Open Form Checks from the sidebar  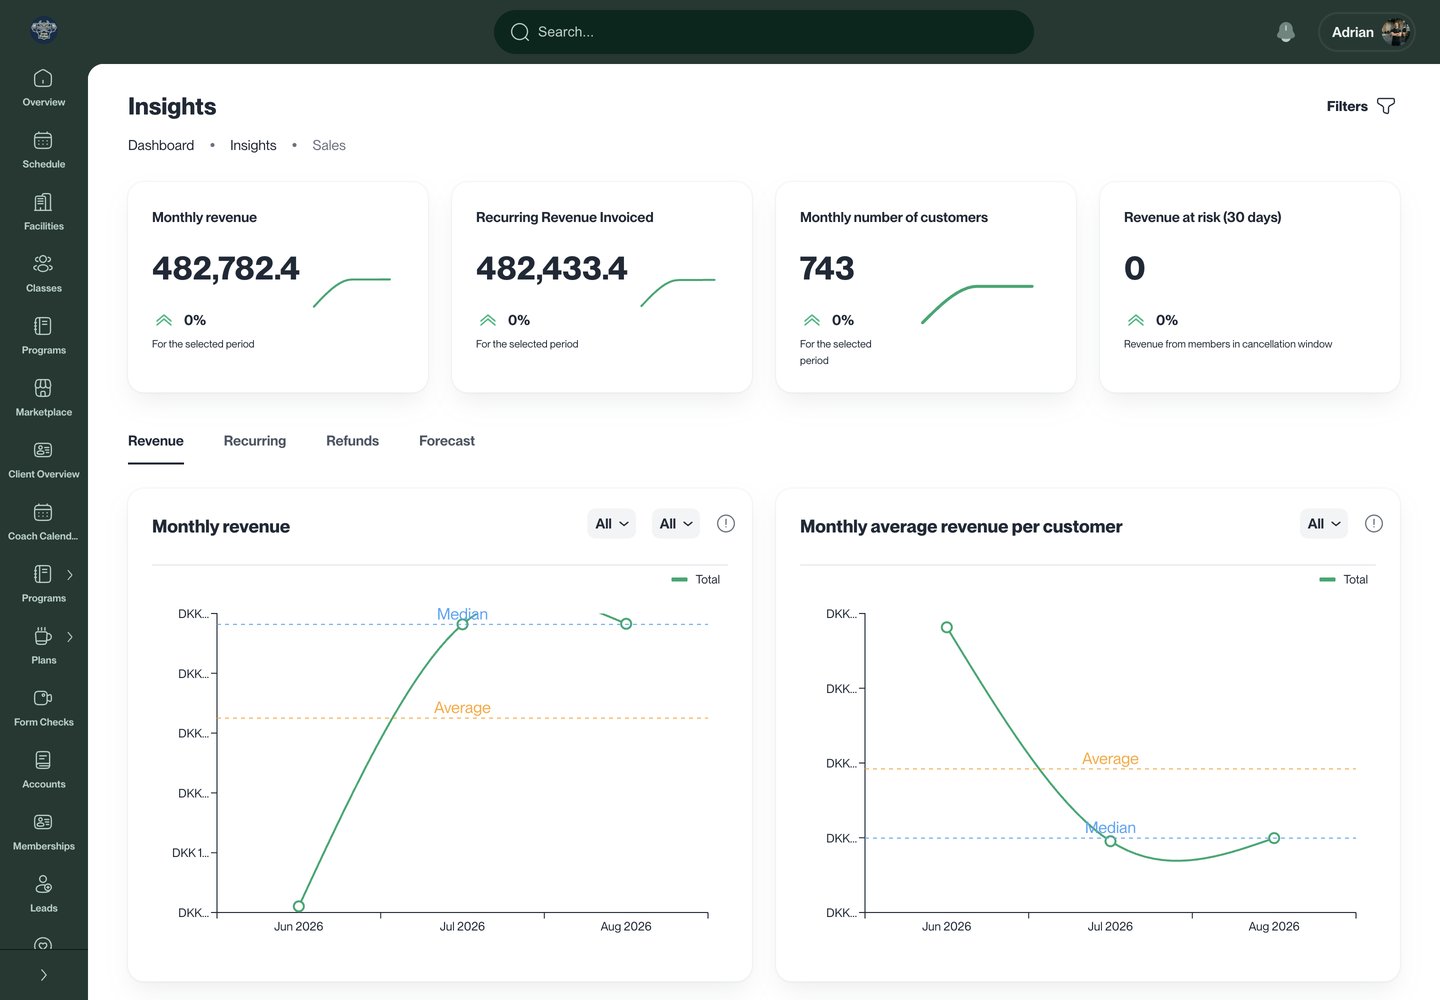(x=43, y=708)
